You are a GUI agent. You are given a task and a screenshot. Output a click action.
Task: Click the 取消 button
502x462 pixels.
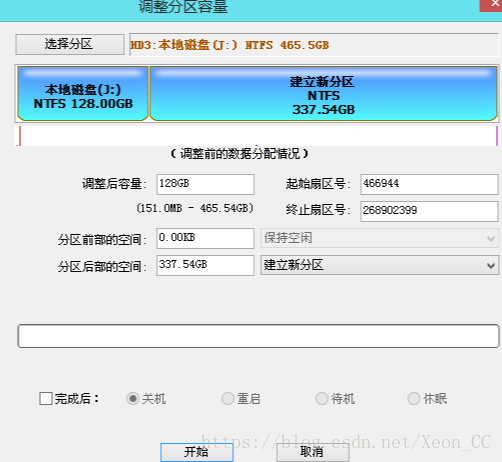point(313,452)
